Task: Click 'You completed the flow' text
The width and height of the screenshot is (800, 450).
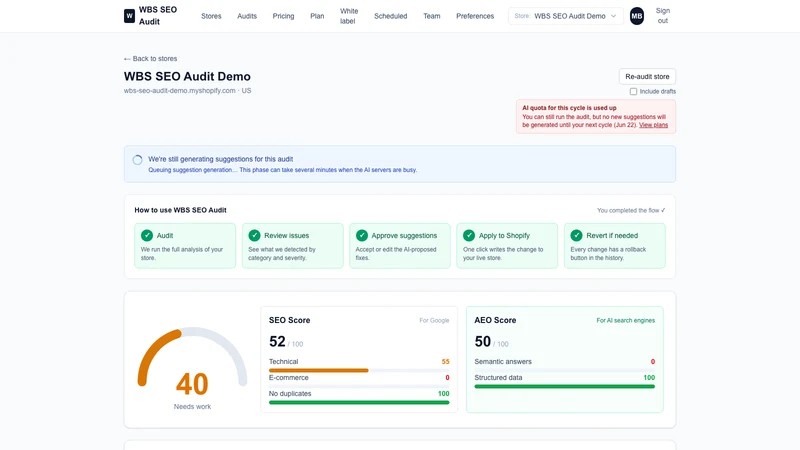Action: click(x=631, y=210)
